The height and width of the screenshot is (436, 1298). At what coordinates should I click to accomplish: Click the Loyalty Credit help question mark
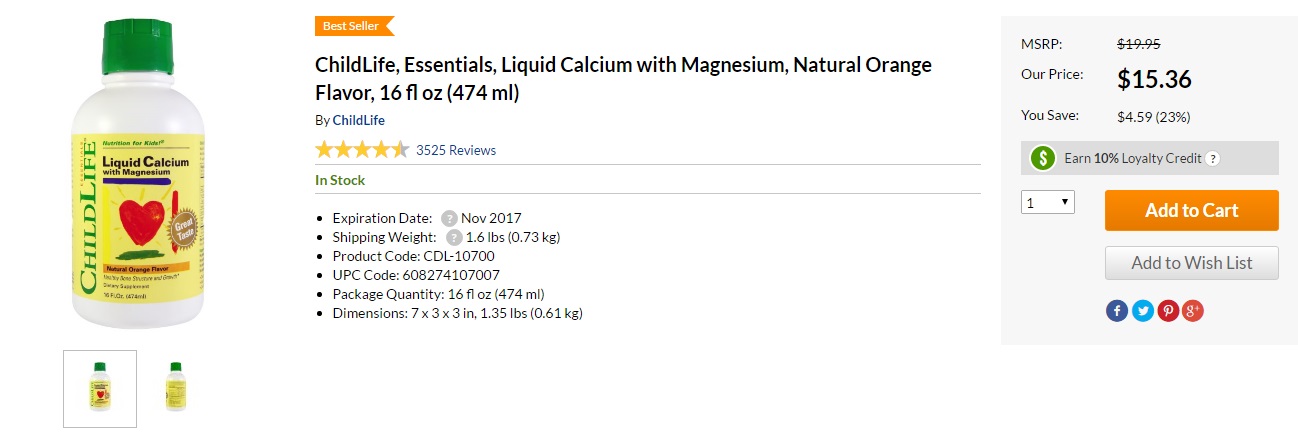1213,158
